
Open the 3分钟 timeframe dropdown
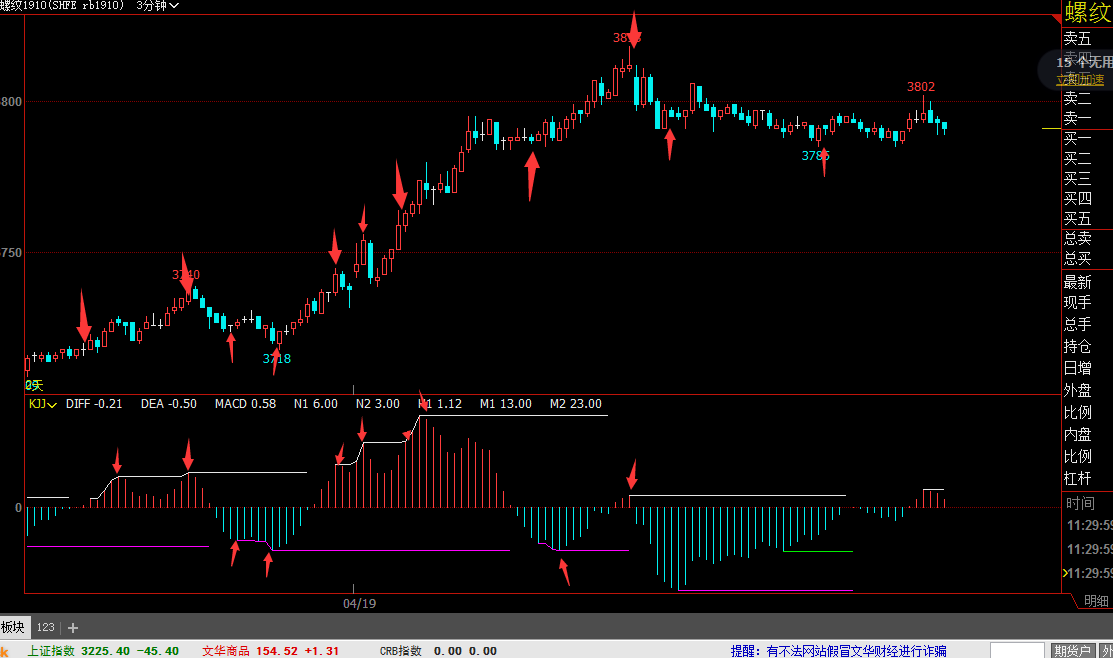[157, 6]
